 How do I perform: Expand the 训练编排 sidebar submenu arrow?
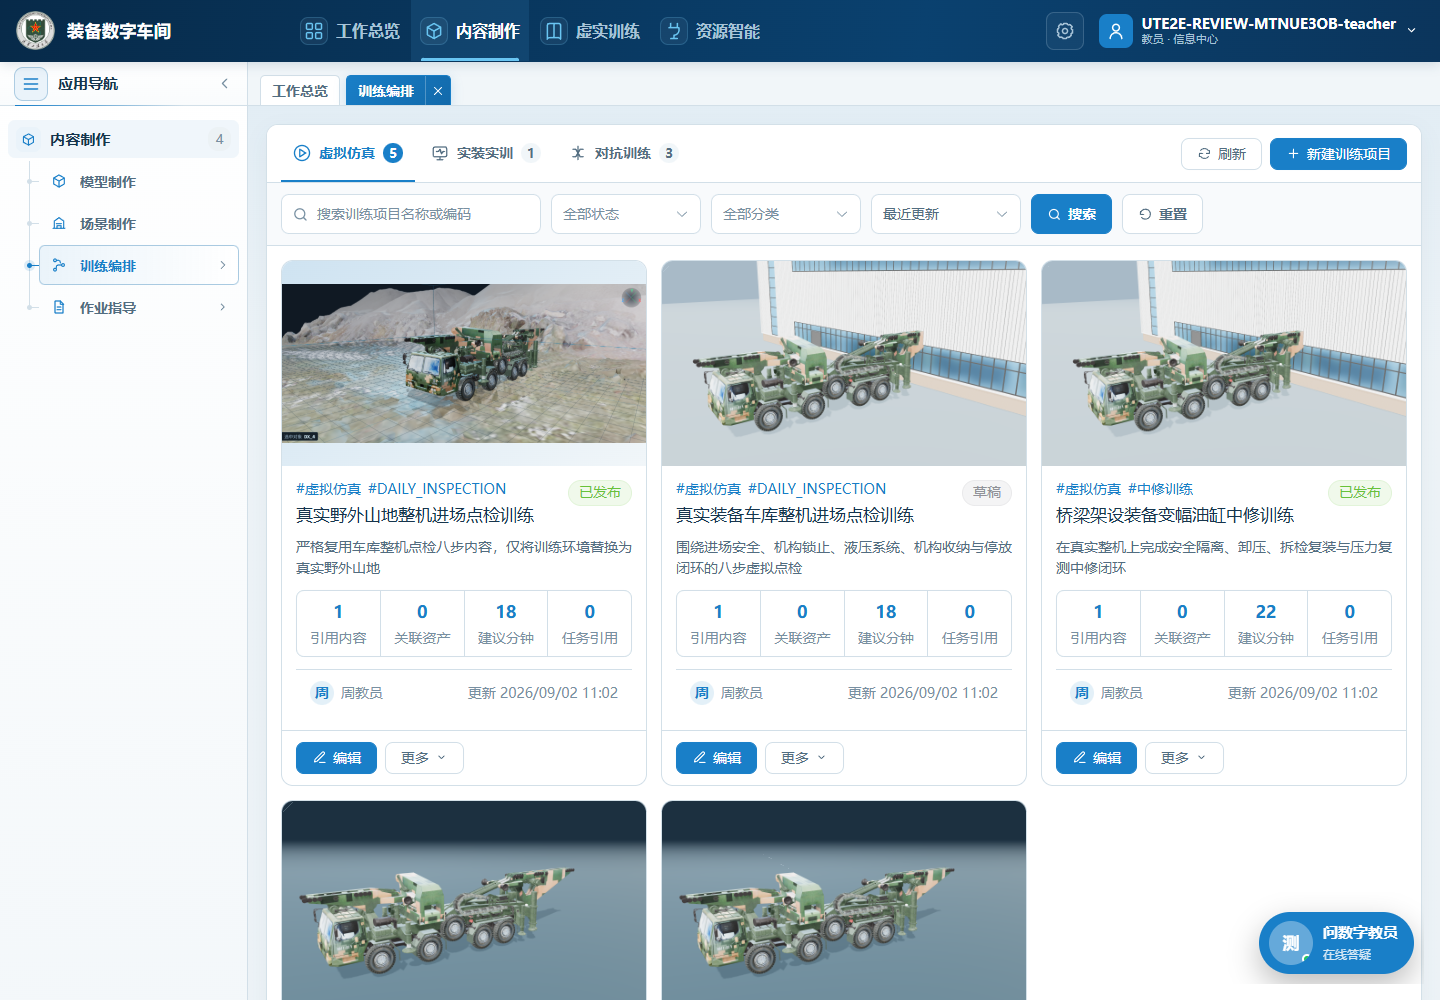[x=223, y=265]
